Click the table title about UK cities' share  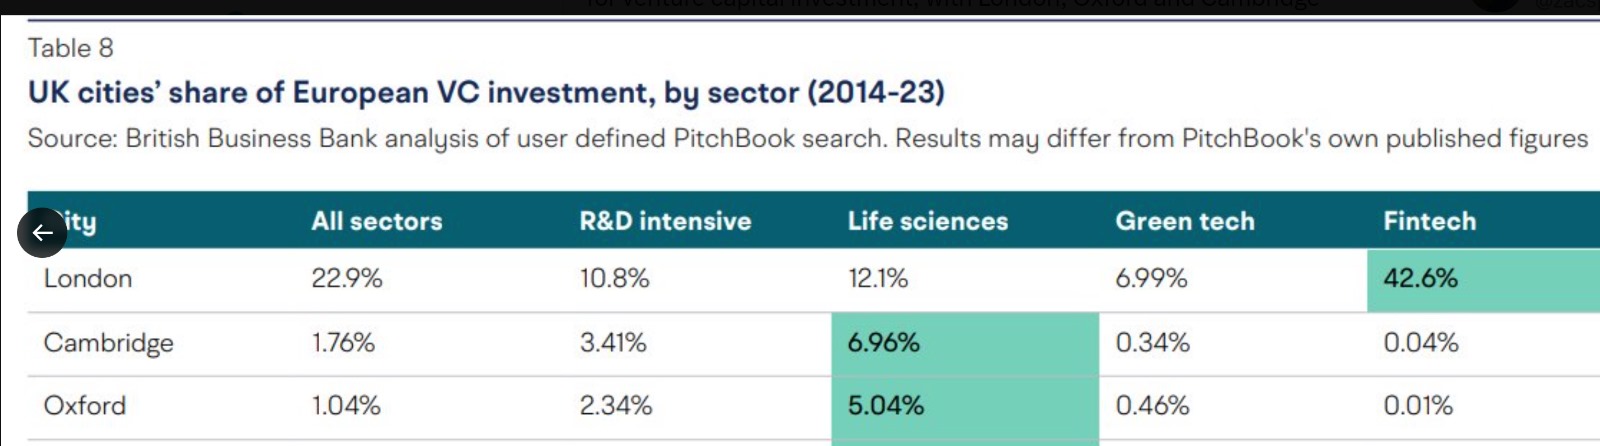pyautogui.click(x=486, y=93)
